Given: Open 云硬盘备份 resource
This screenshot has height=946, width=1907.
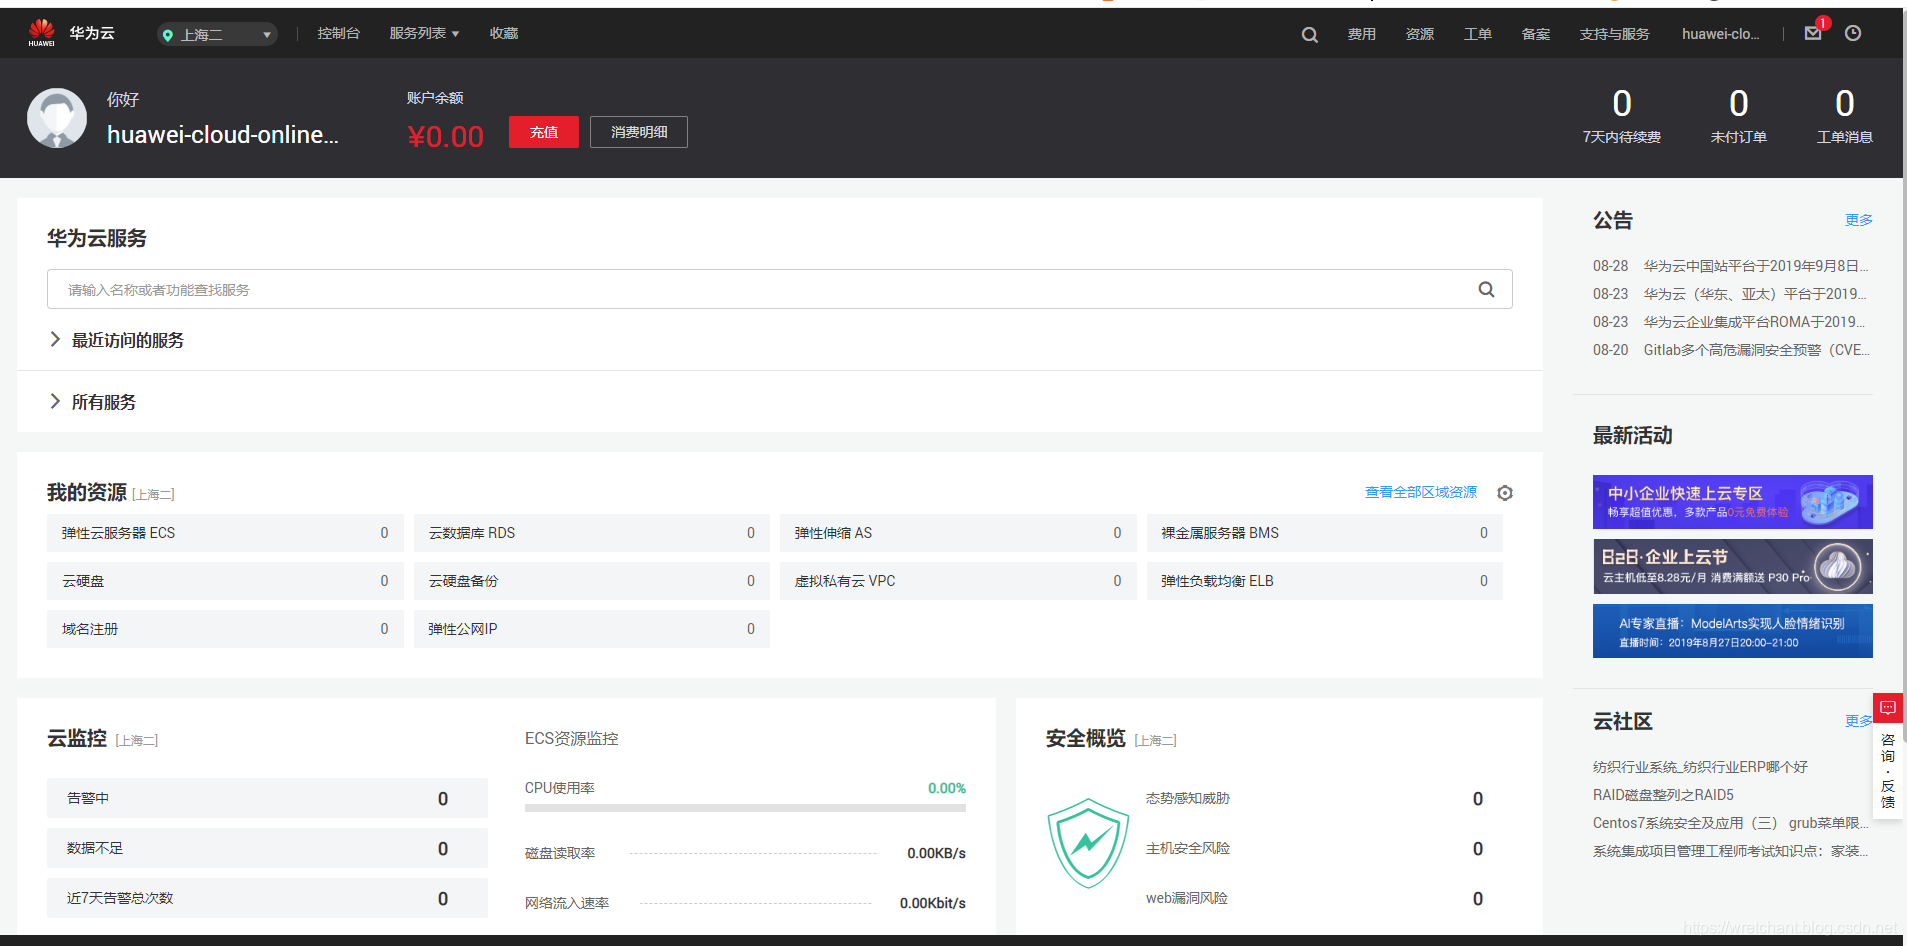Looking at the screenshot, I should (591, 581).
